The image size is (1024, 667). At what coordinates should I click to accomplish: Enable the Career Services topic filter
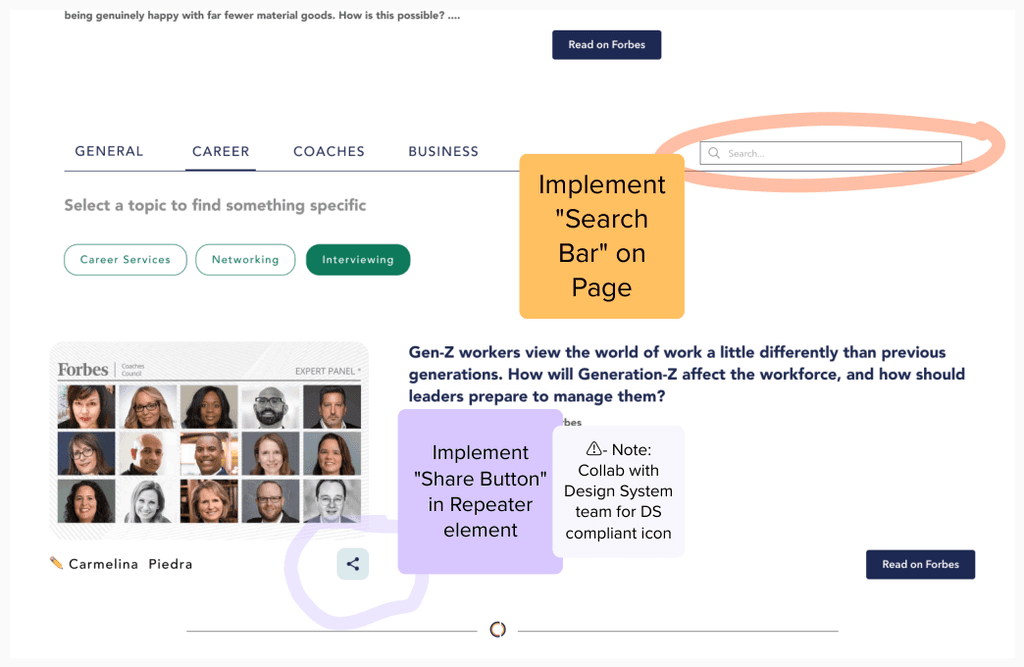pos(125,259)
